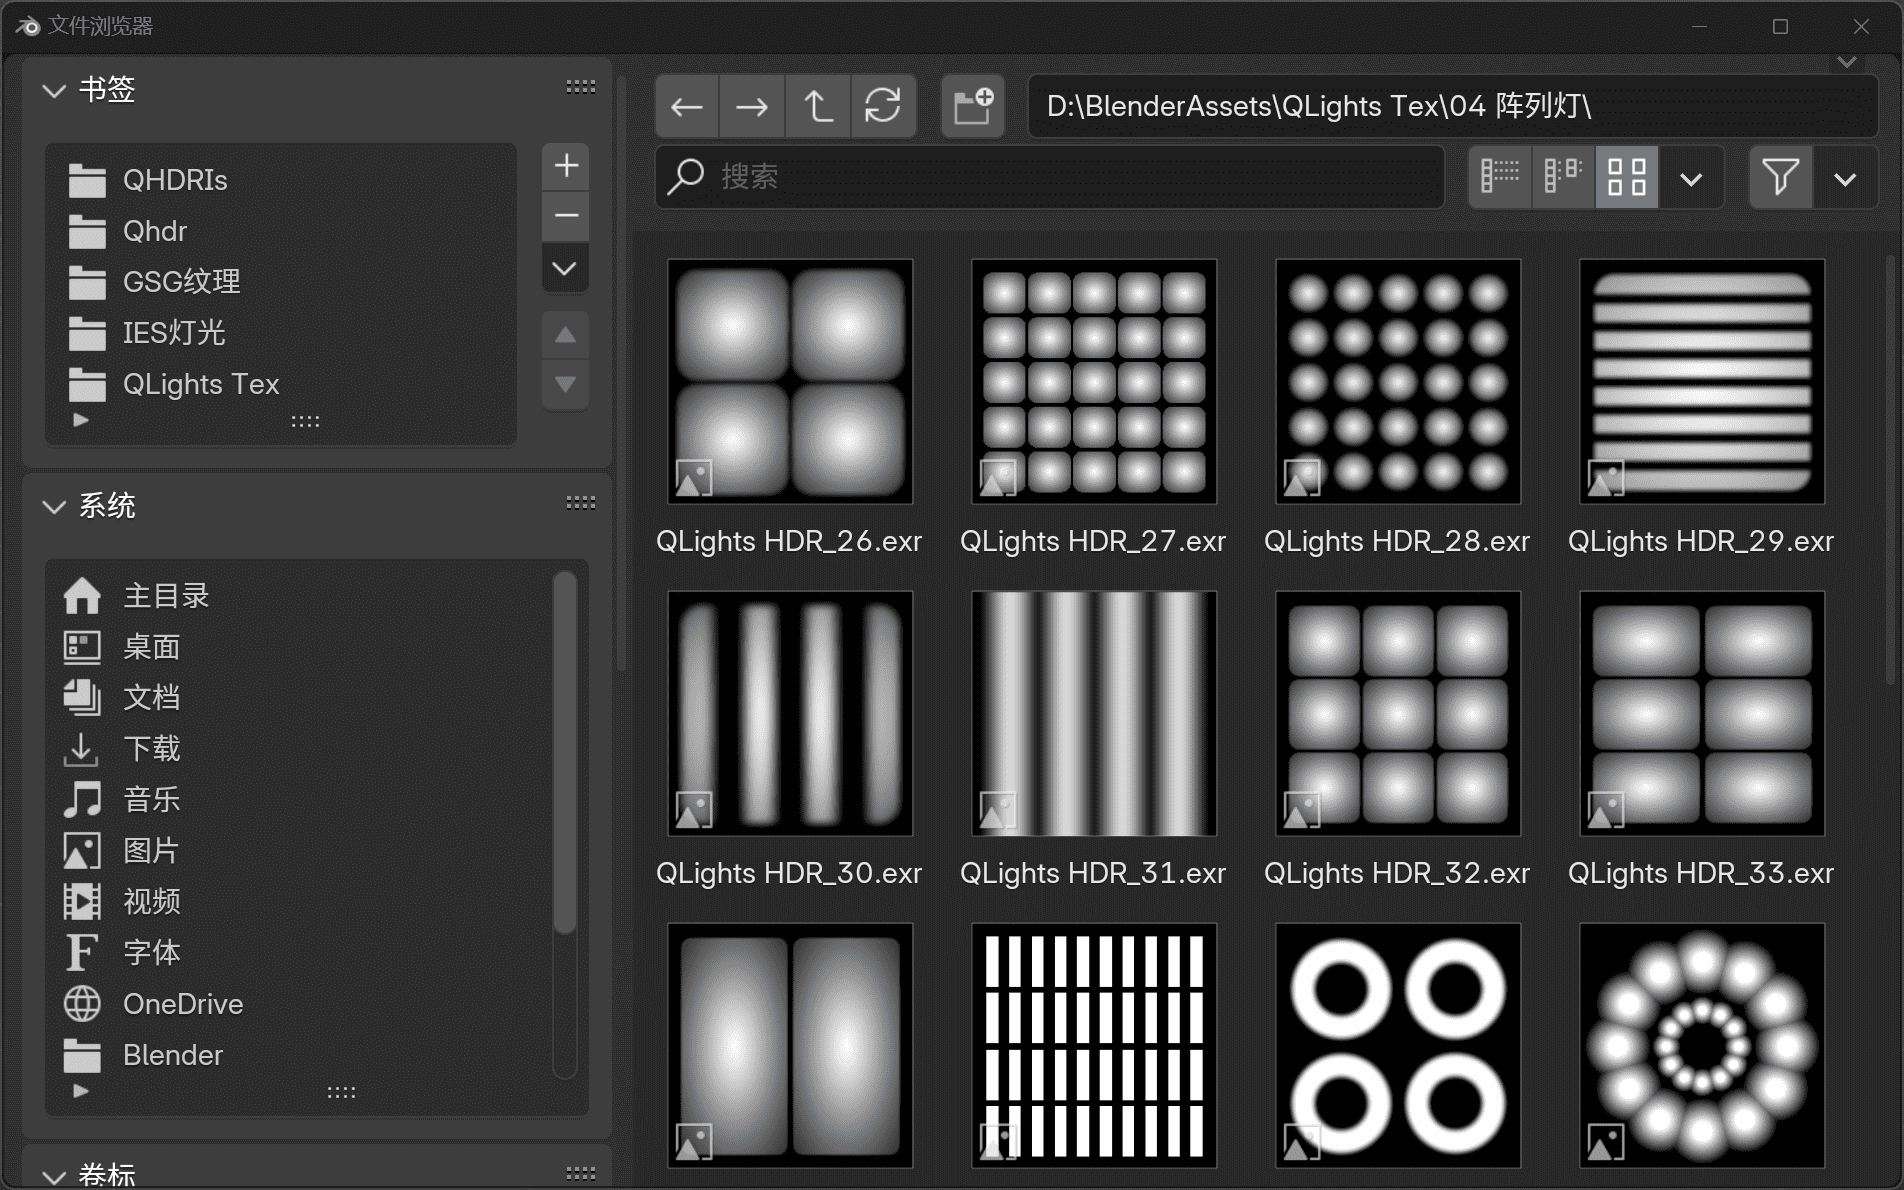Image resolution: width=1904 pixels, height=1190 pixels.
Task: Maximize the 文件浏览器 window
Action: (x=1780, y=27)
